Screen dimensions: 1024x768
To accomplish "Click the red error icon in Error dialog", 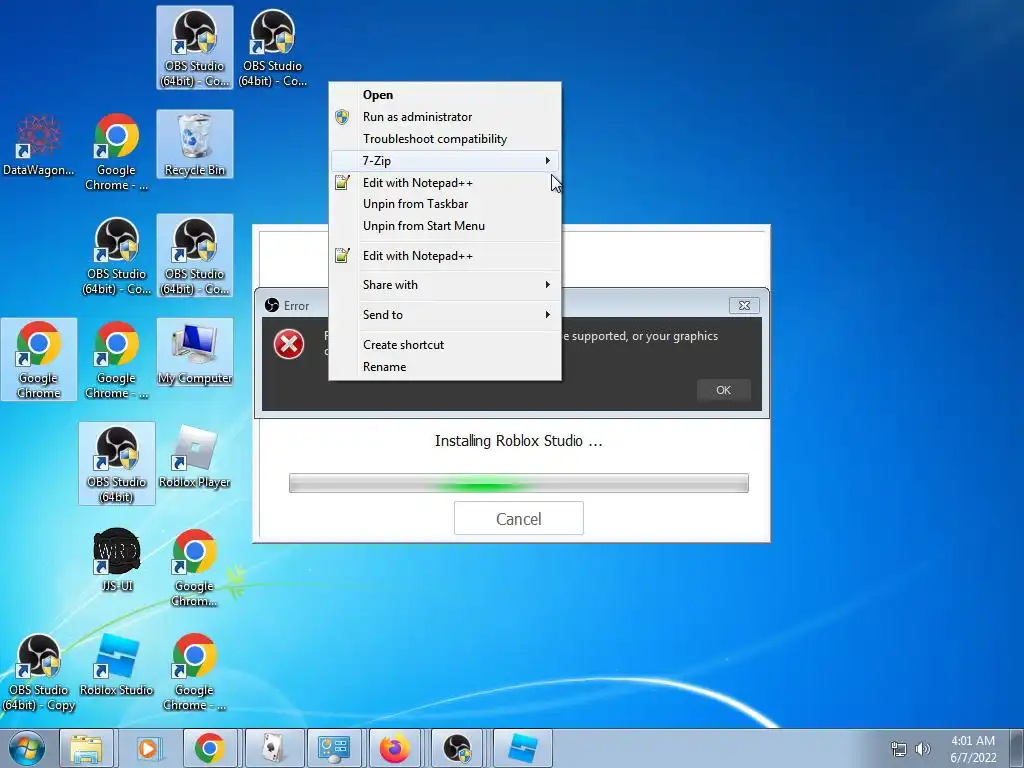I will pyautogui.click(x=289, y=344).
